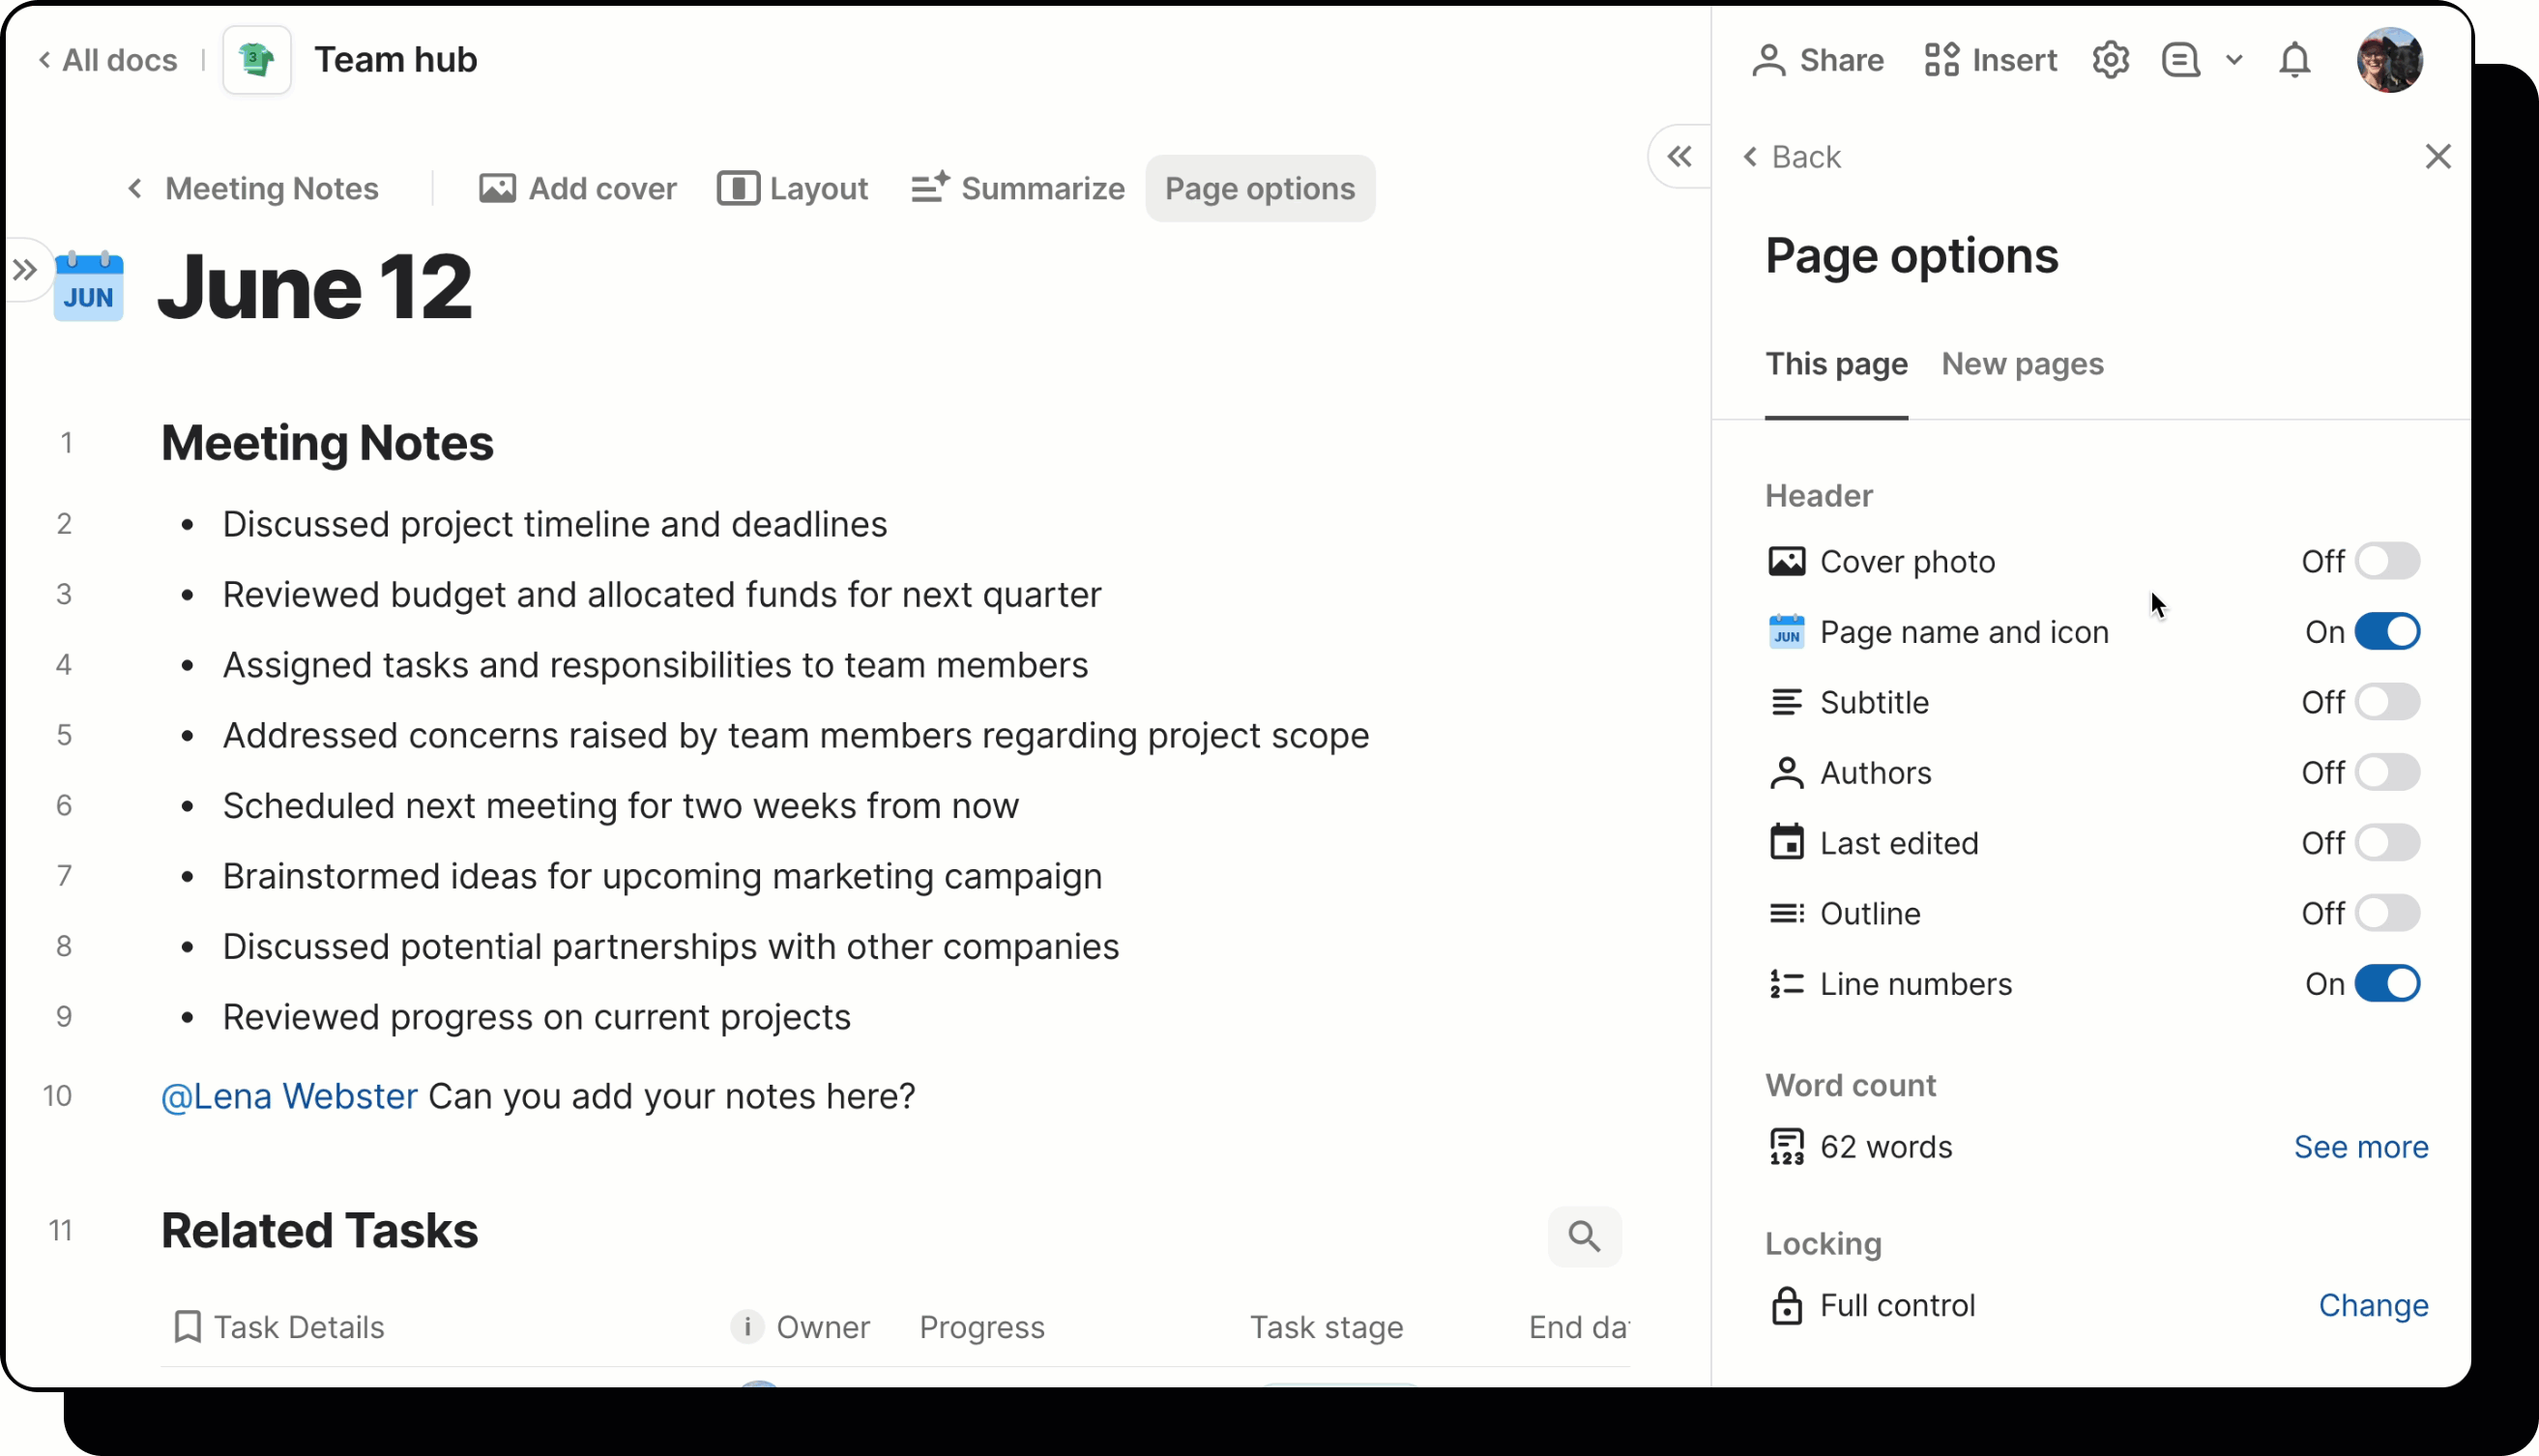Click the Last edited calendar icon
The width and height of the screenshot is (2539, 1456).
1786,842
